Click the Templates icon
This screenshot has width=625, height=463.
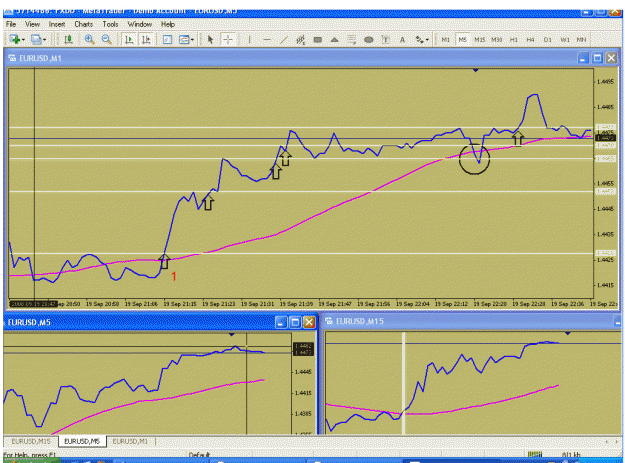[184, 39]
